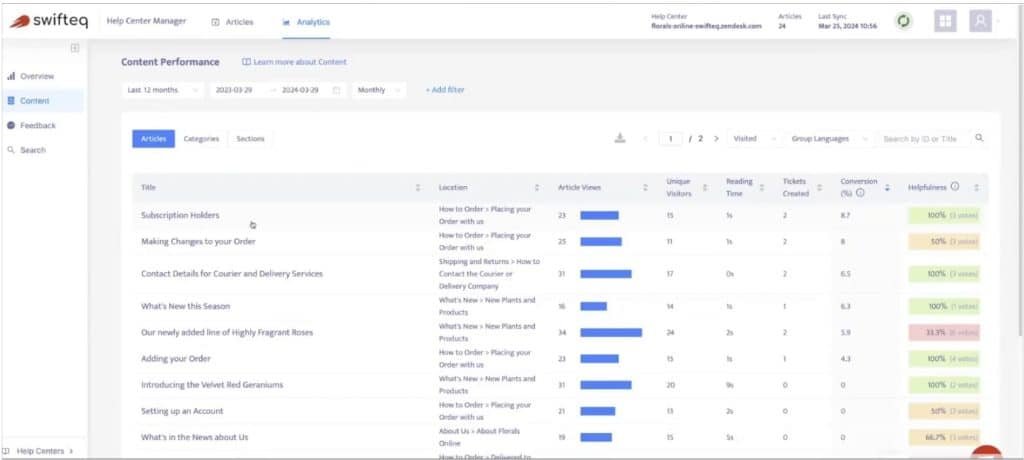
Task: Open What's New this Season article
Action: coord(185,306)
